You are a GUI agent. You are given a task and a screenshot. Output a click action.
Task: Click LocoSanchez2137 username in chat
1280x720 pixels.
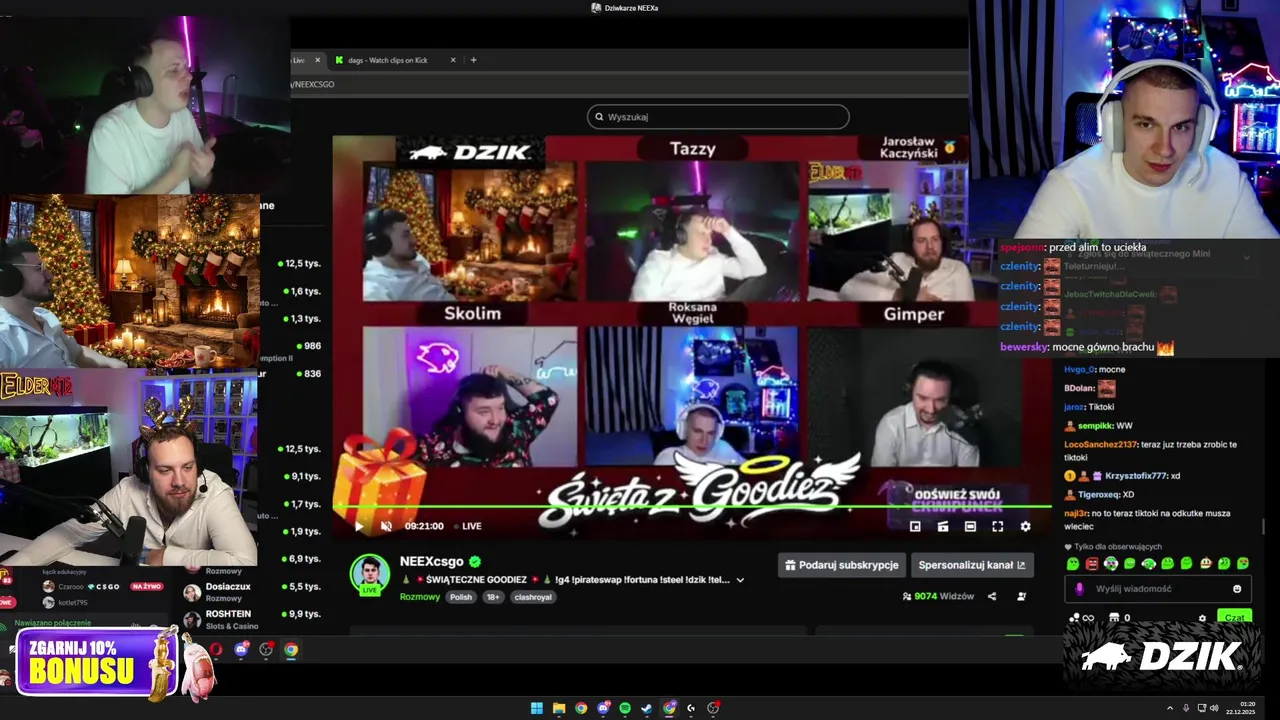1100,444
